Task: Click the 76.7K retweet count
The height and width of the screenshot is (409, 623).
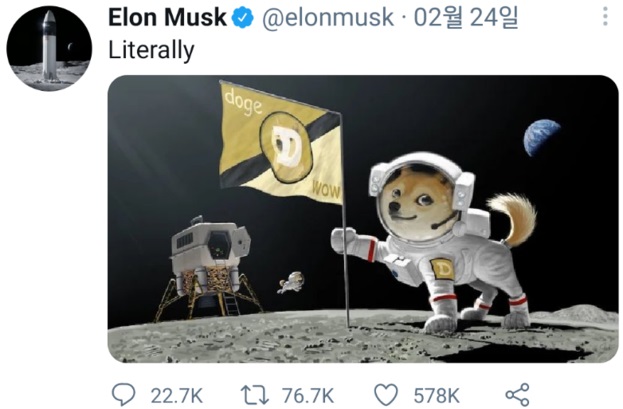Action: pyautogui.click(x=308, y=395)
